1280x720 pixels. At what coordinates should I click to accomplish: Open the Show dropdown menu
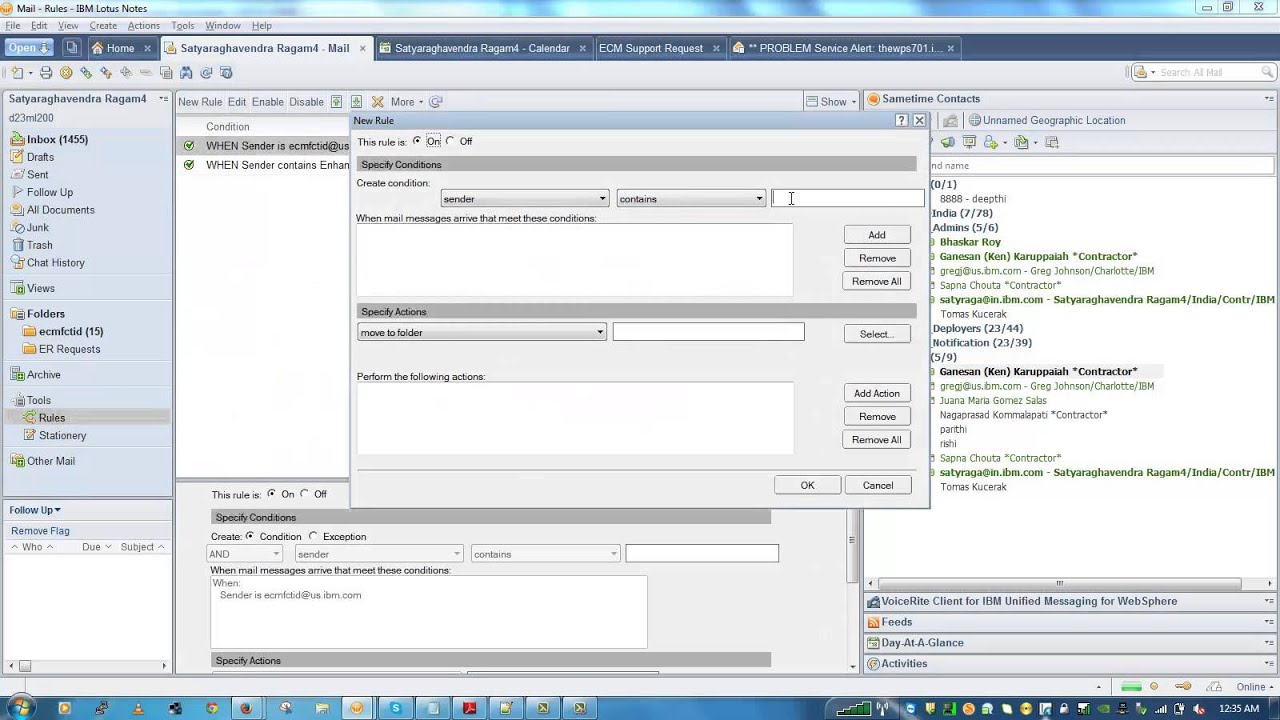(832, 102)
